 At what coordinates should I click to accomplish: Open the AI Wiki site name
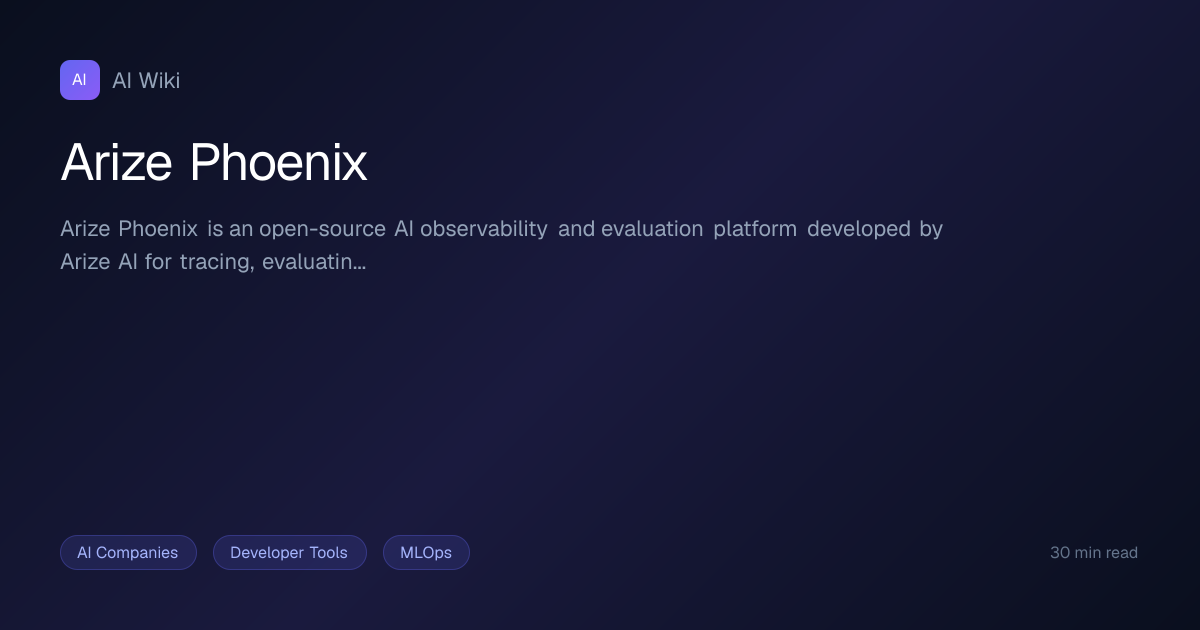(x=146, y=81)
